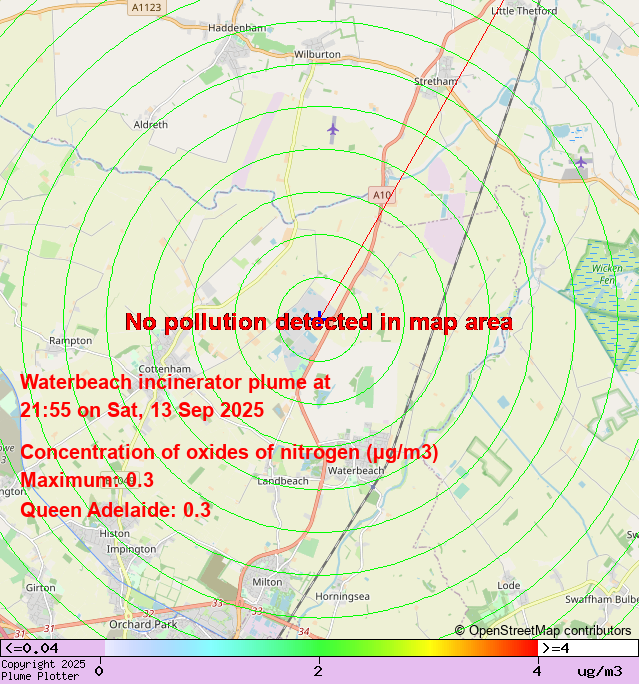Click the "Queen Adelaide: 0.3" value
Viewport: 639px width, 684px height.
[x=116, y=510]
